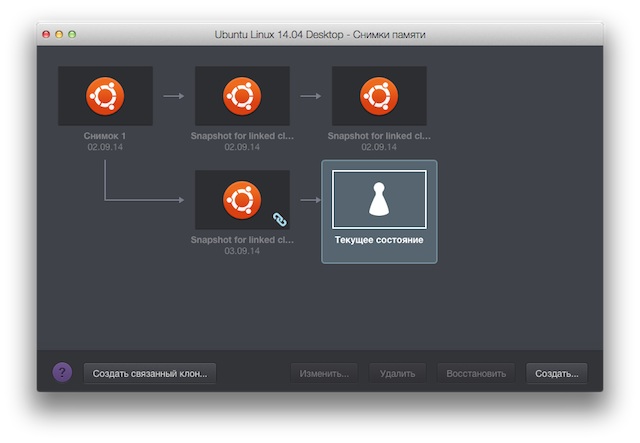This screenshot has width=640, height=443.
Task: Click the Удалить button
Action: pos(398,374)
